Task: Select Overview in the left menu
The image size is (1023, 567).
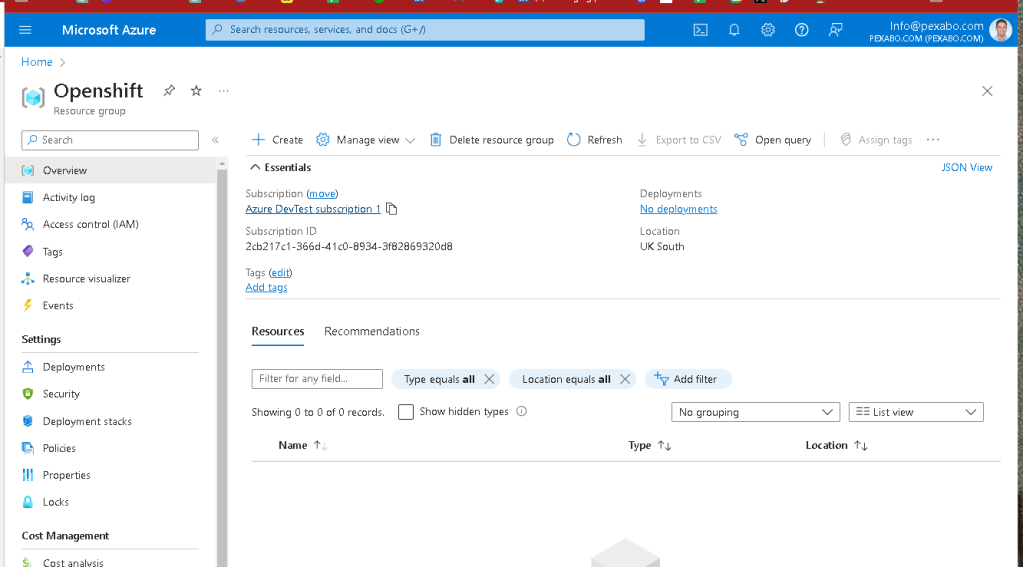Action: [110, 170]
